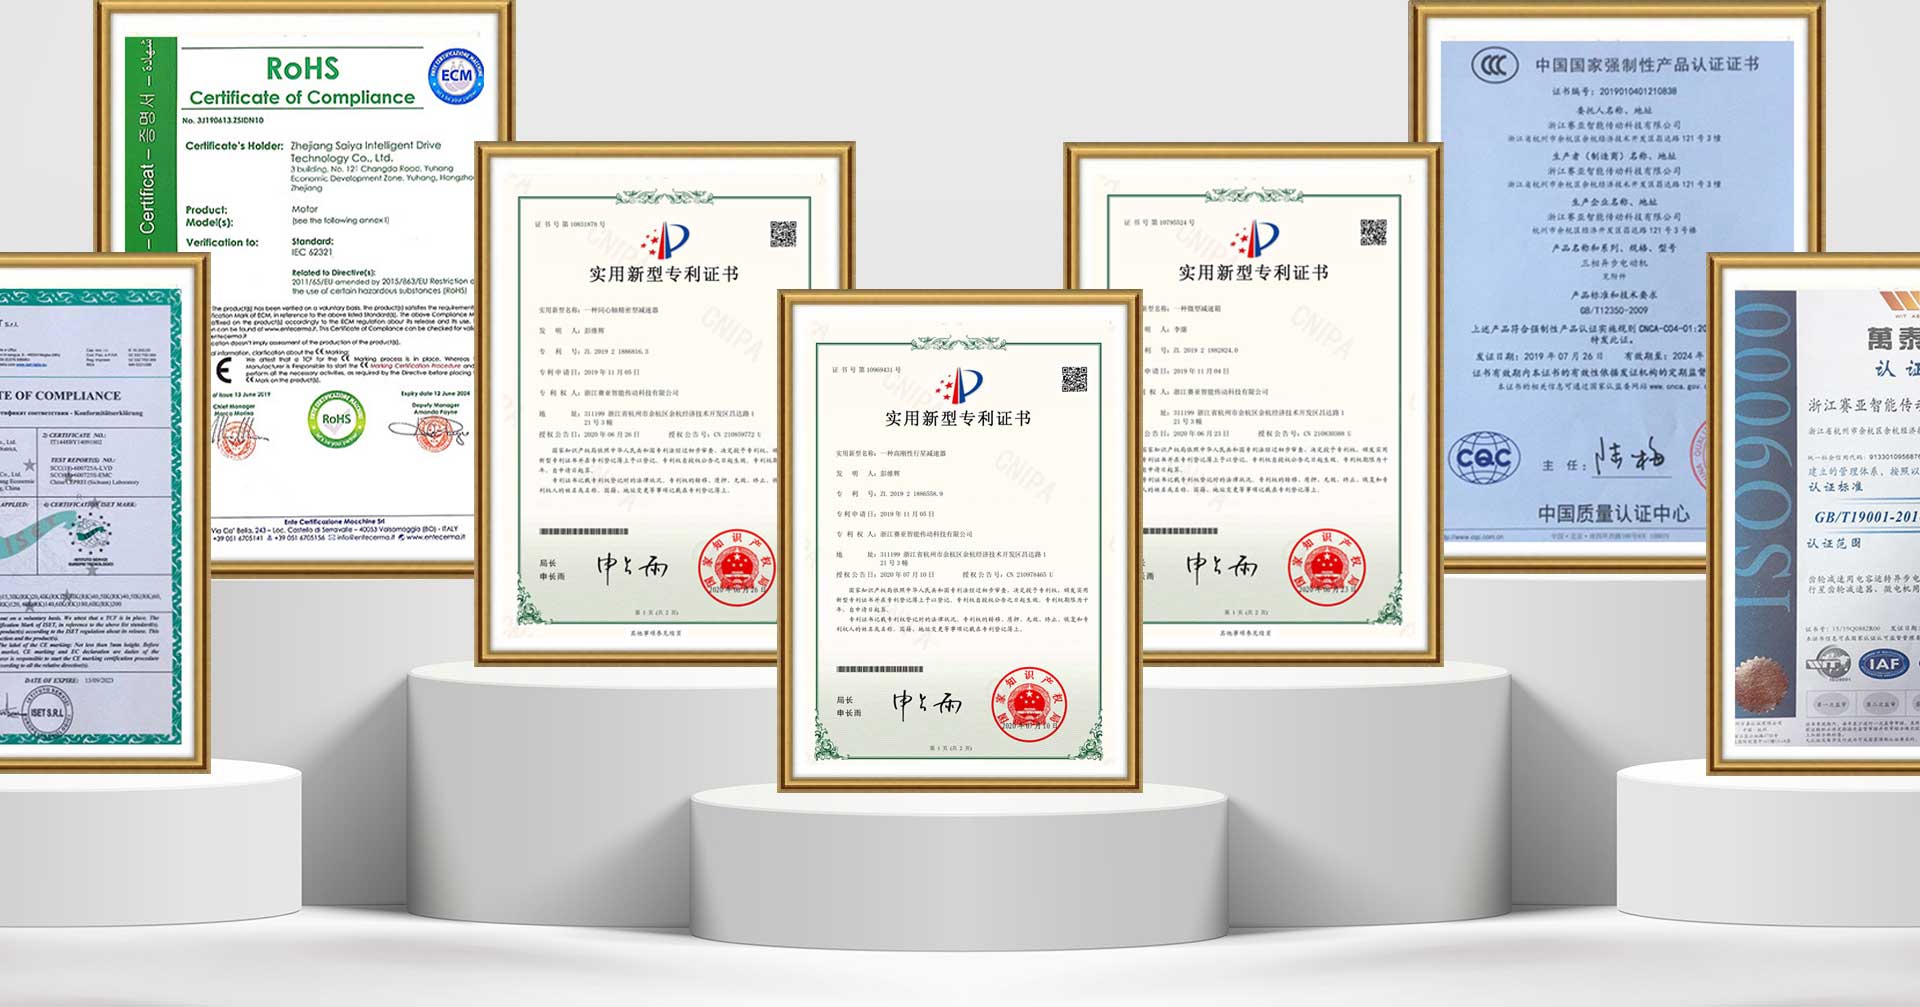This screenshot has width=1920, height=1007.
Task: Click the green RoHS seal badge
Action: coord(336,420)
